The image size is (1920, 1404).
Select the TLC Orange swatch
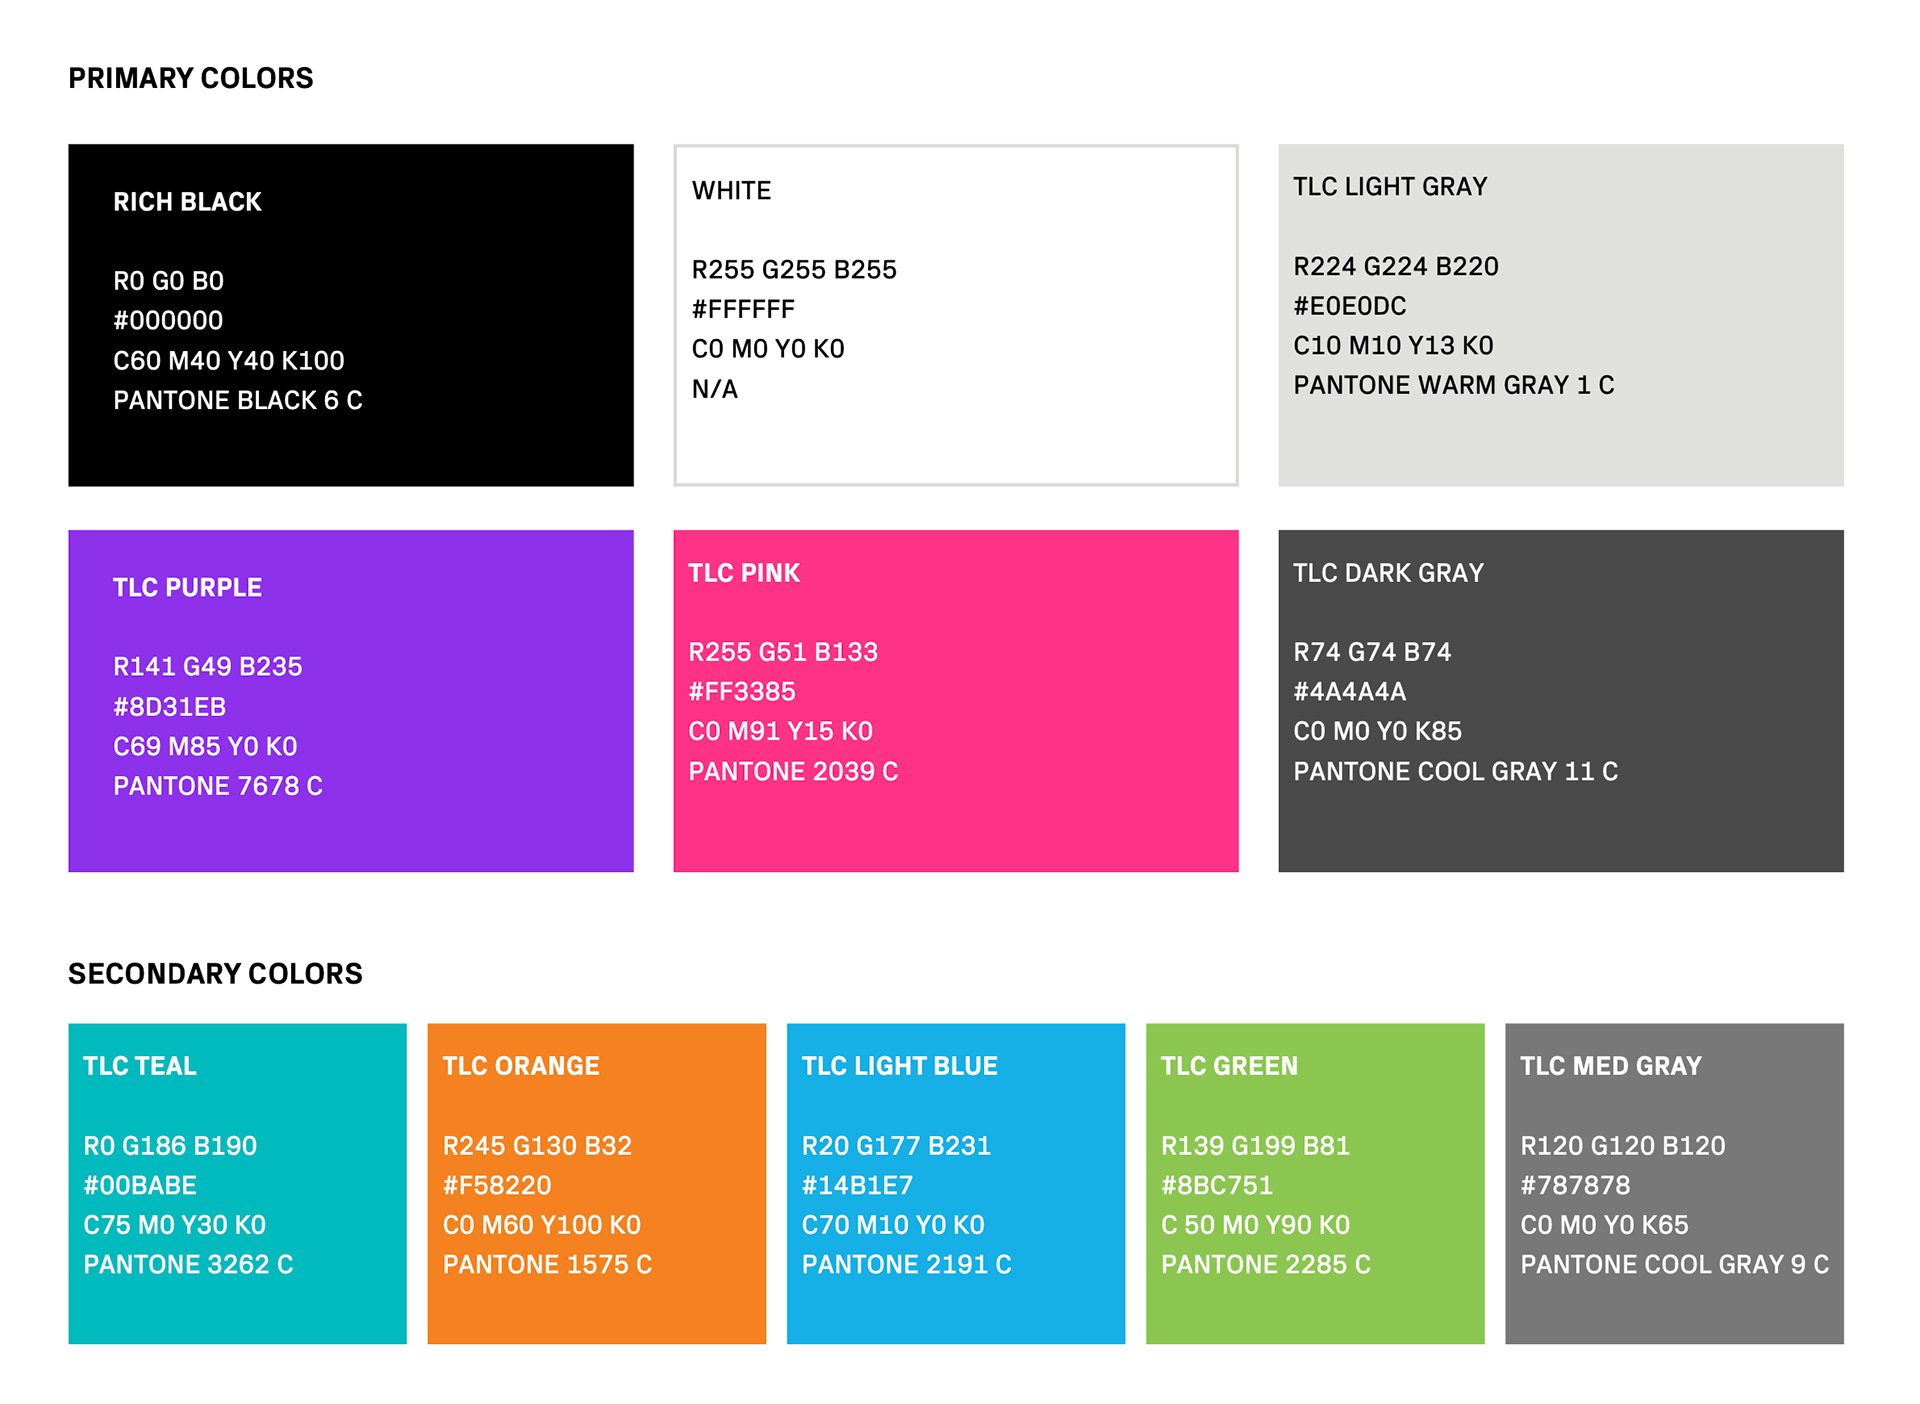pyautogui.click(x=597, y=1183)
